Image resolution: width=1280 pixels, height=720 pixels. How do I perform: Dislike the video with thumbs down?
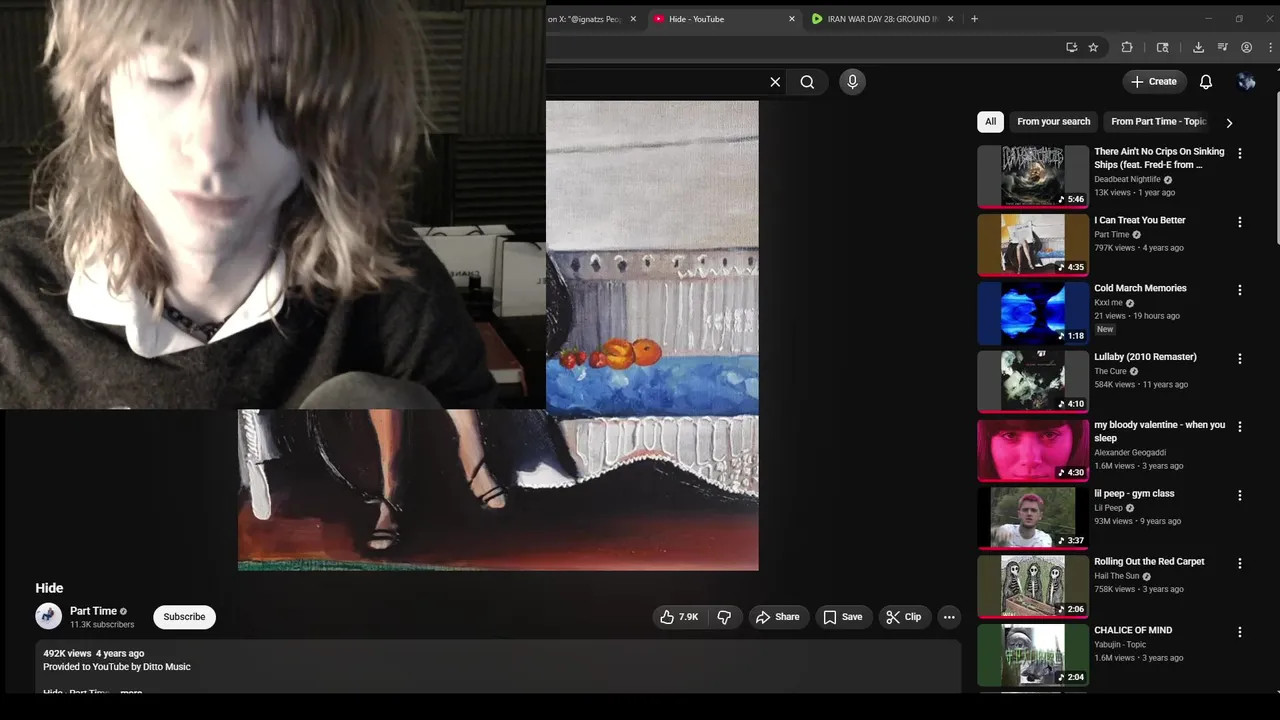click(x=724, y=617)
